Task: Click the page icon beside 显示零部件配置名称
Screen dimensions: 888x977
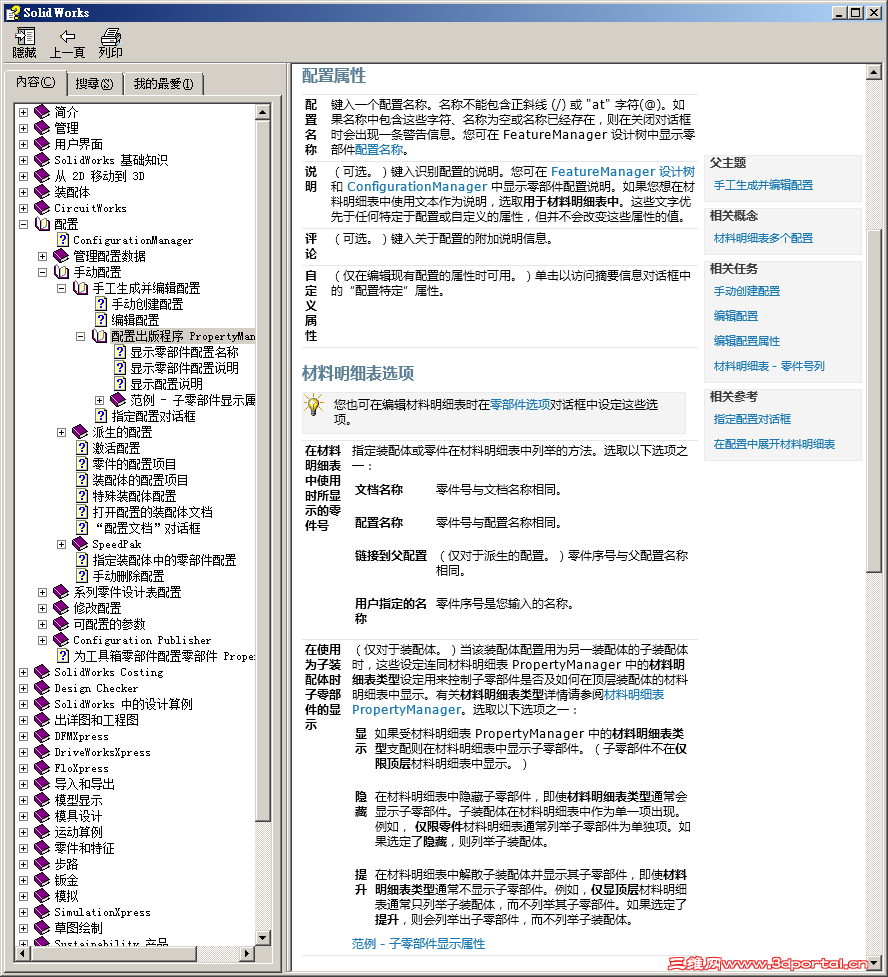Action: [120, 352]
